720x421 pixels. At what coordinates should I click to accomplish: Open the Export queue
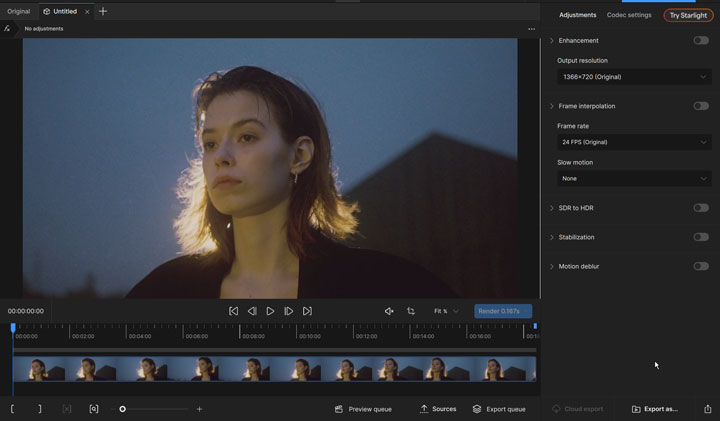point(499,409)
